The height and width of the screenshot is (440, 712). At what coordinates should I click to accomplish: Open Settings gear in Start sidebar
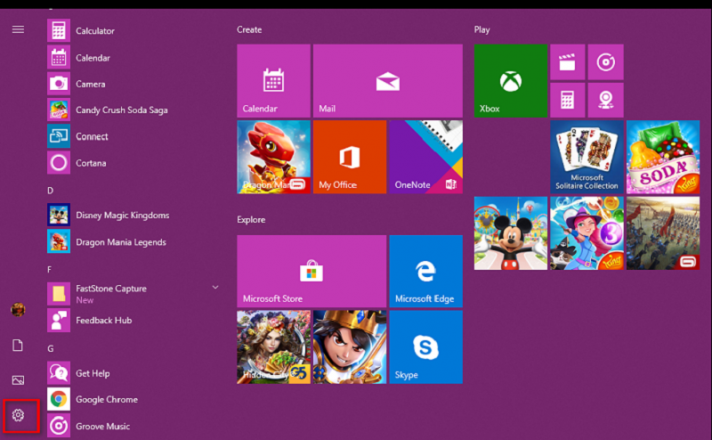point(18,415)
